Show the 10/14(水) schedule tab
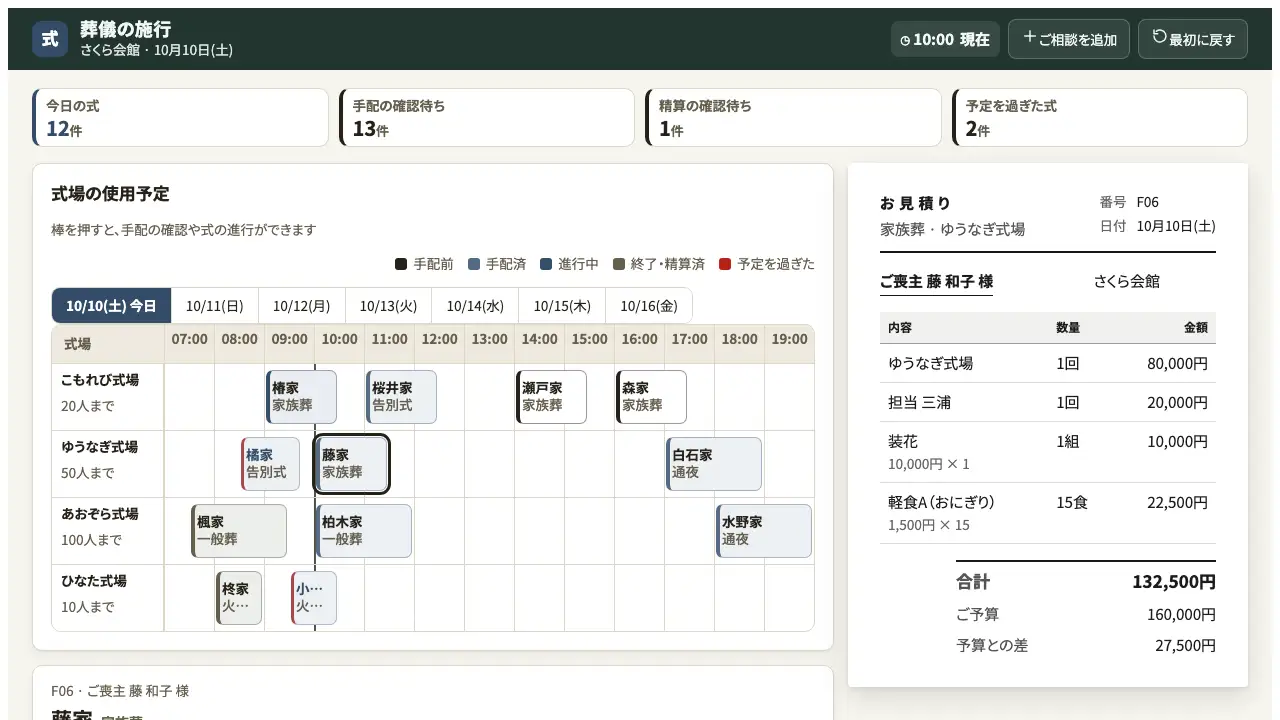Viewport: 1280px width, 720px height. point(475,306)
